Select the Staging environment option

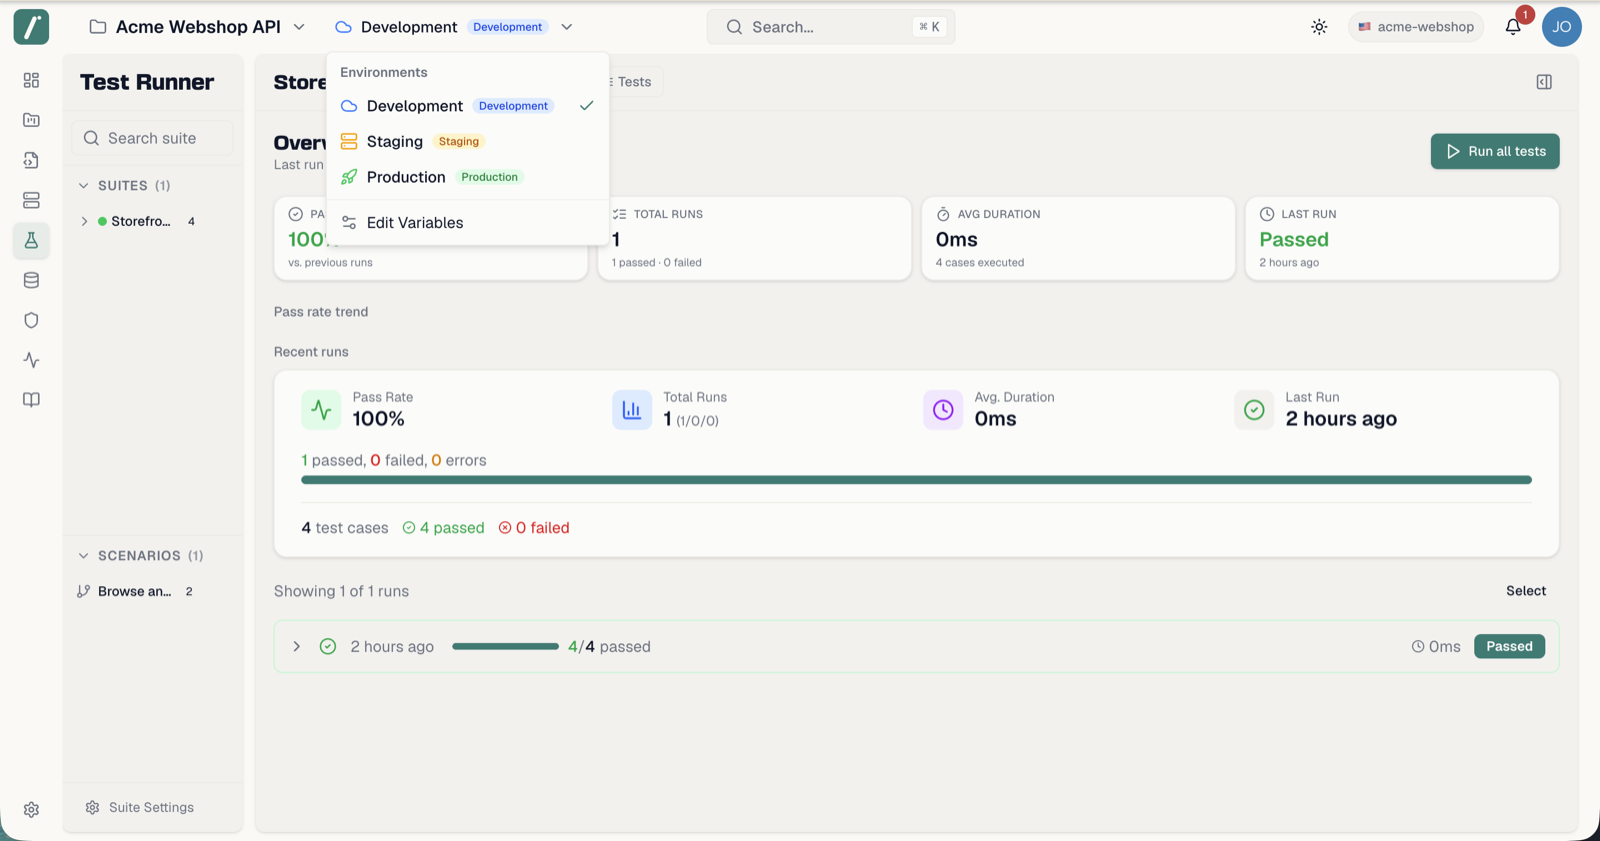pos(467,142)
